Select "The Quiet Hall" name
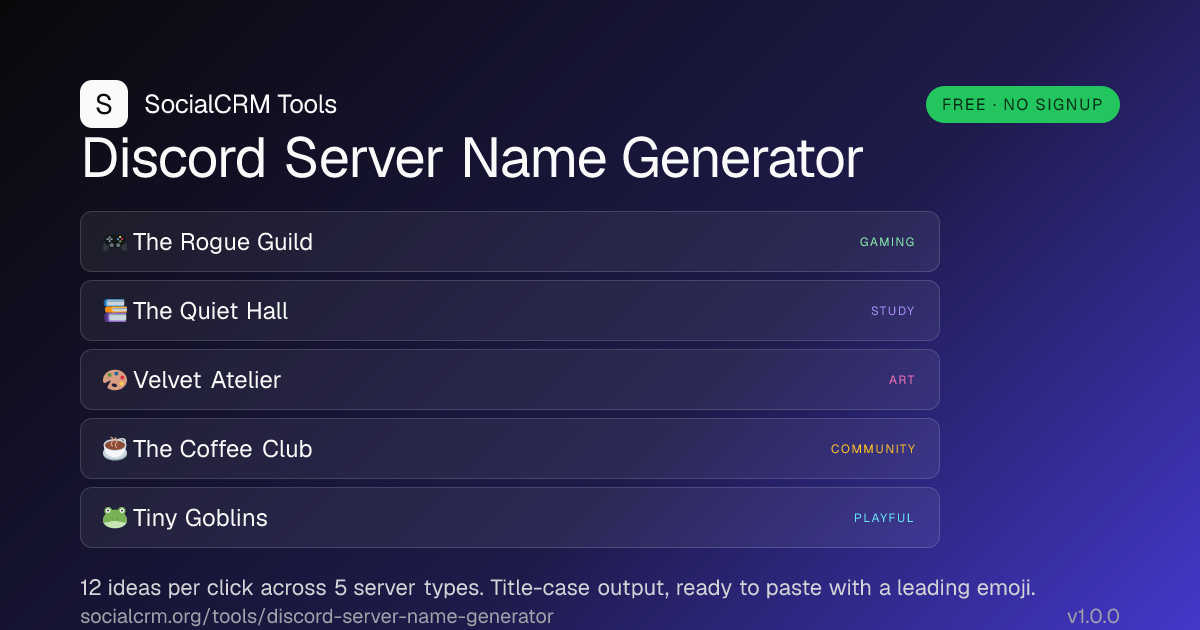This screenshot has width=1200, height=630. pyautogui.click(x=210, y=311)
